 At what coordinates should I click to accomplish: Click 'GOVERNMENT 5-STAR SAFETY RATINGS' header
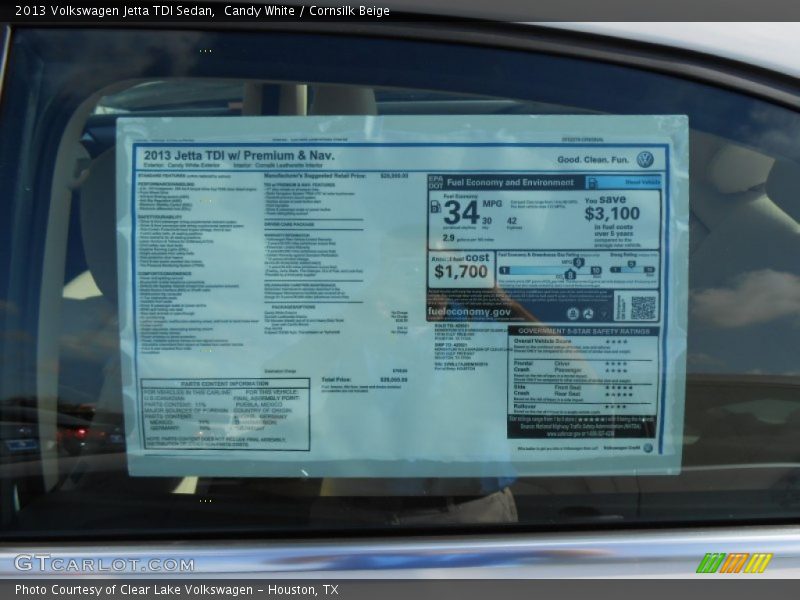[584, 331]
